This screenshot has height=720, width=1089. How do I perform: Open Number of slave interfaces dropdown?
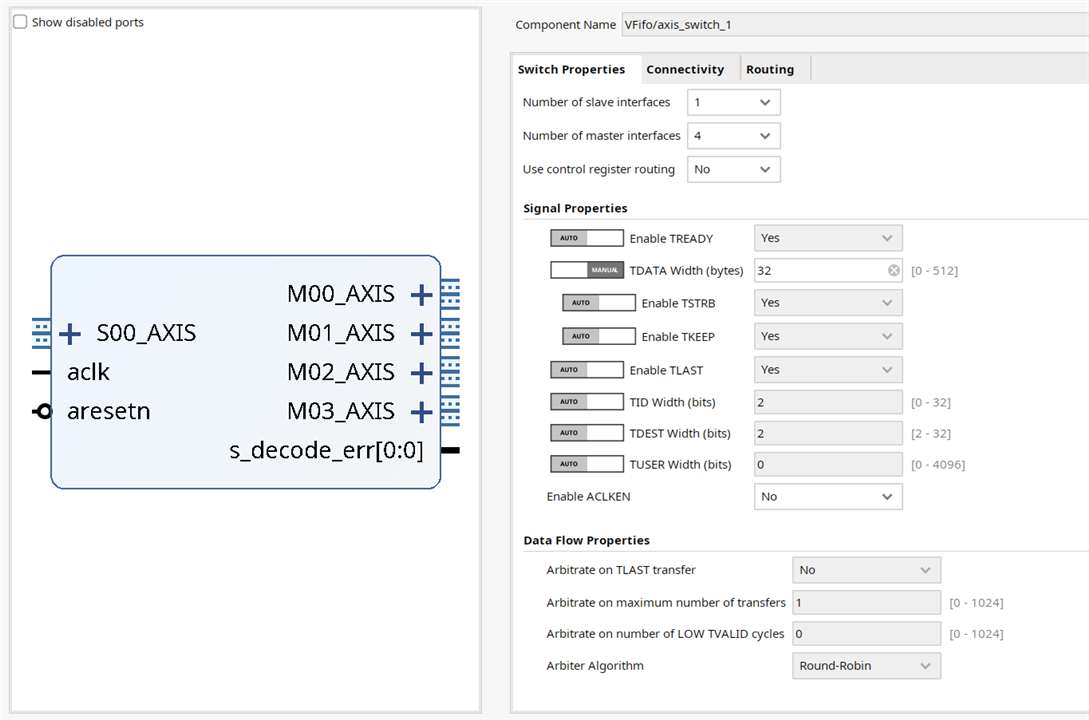point(733,102)
